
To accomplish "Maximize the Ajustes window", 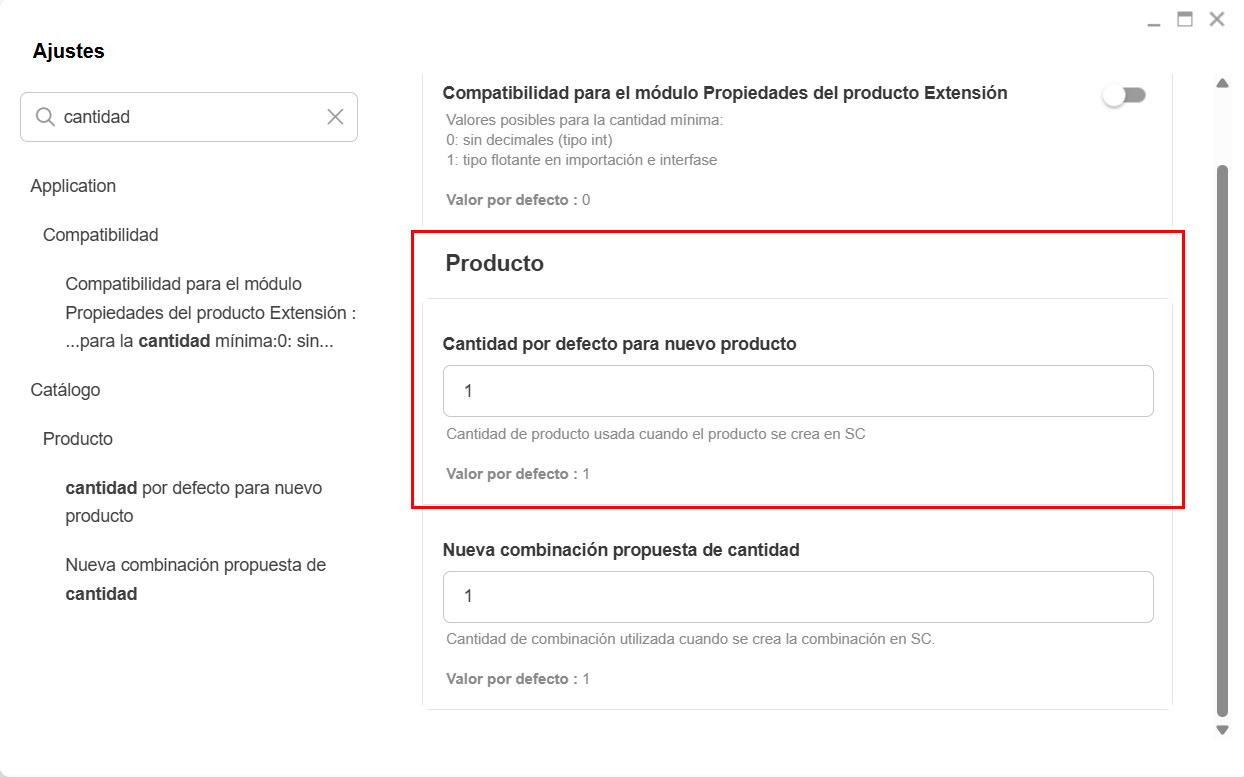I will 1185,19.
